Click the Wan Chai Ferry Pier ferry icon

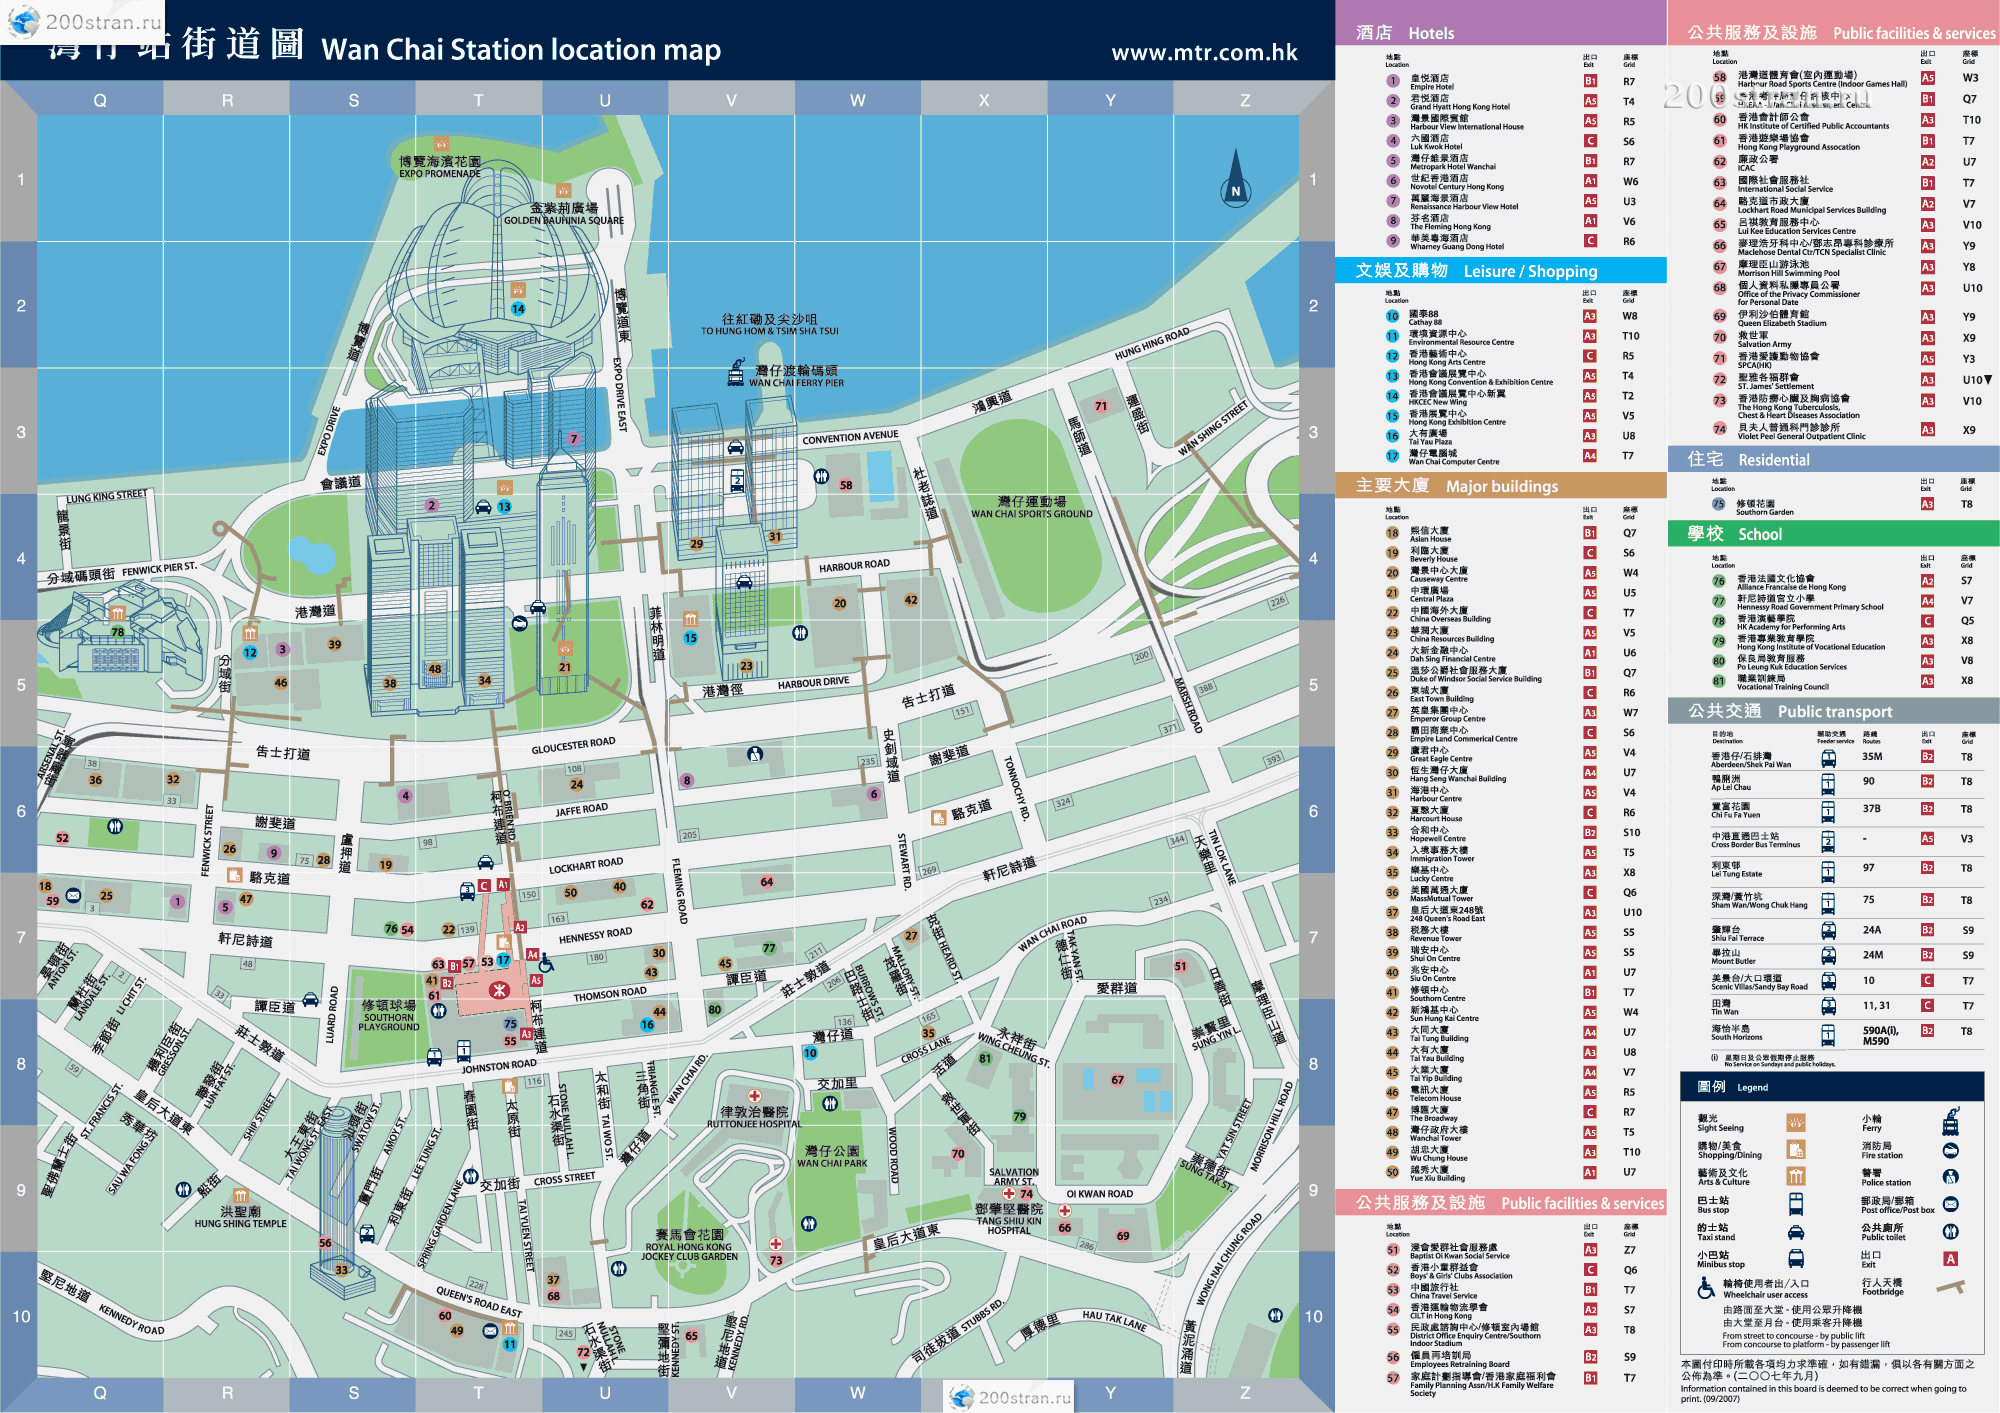[x=736, y=375]
